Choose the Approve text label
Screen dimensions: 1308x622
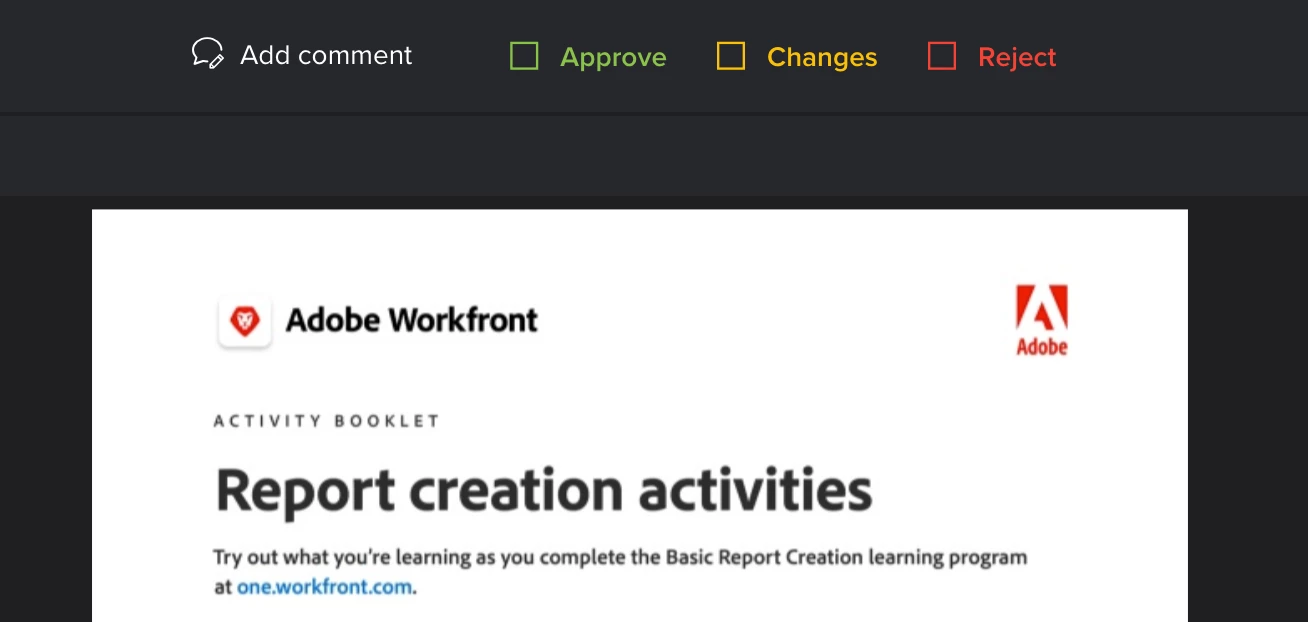click(613, 57)
